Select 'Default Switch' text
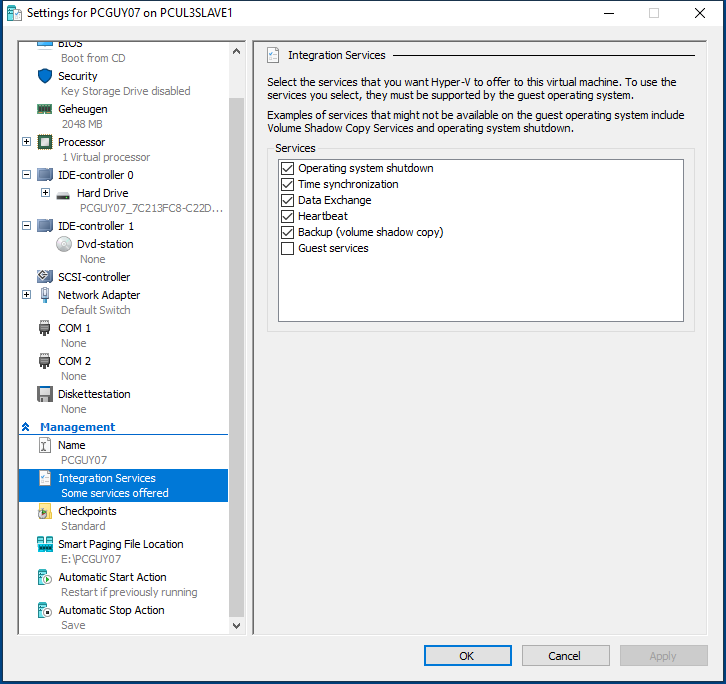 (96, 310)
